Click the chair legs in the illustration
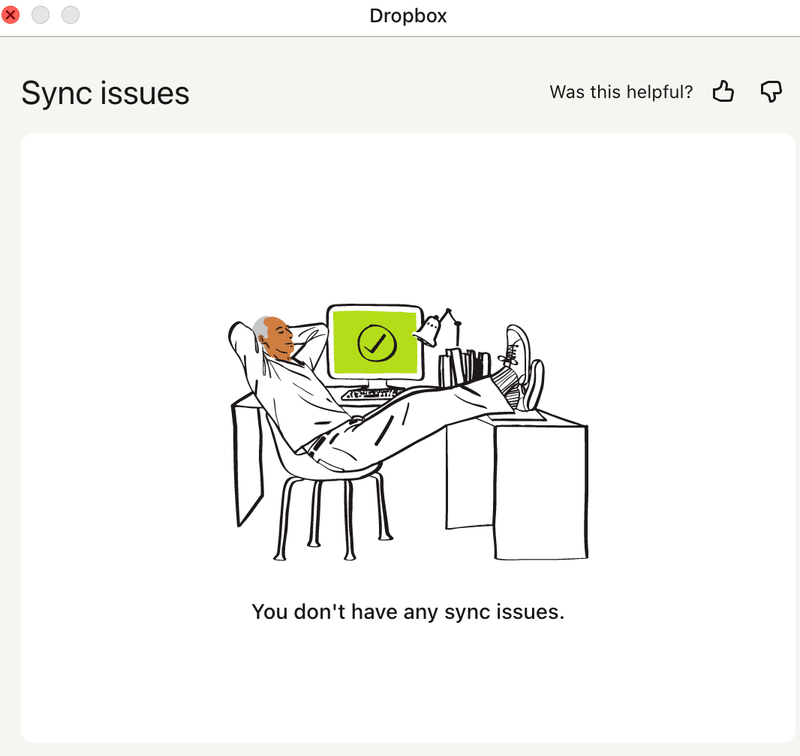The width and height of the screenshot is (800, 756). click(x=314, y=515)
